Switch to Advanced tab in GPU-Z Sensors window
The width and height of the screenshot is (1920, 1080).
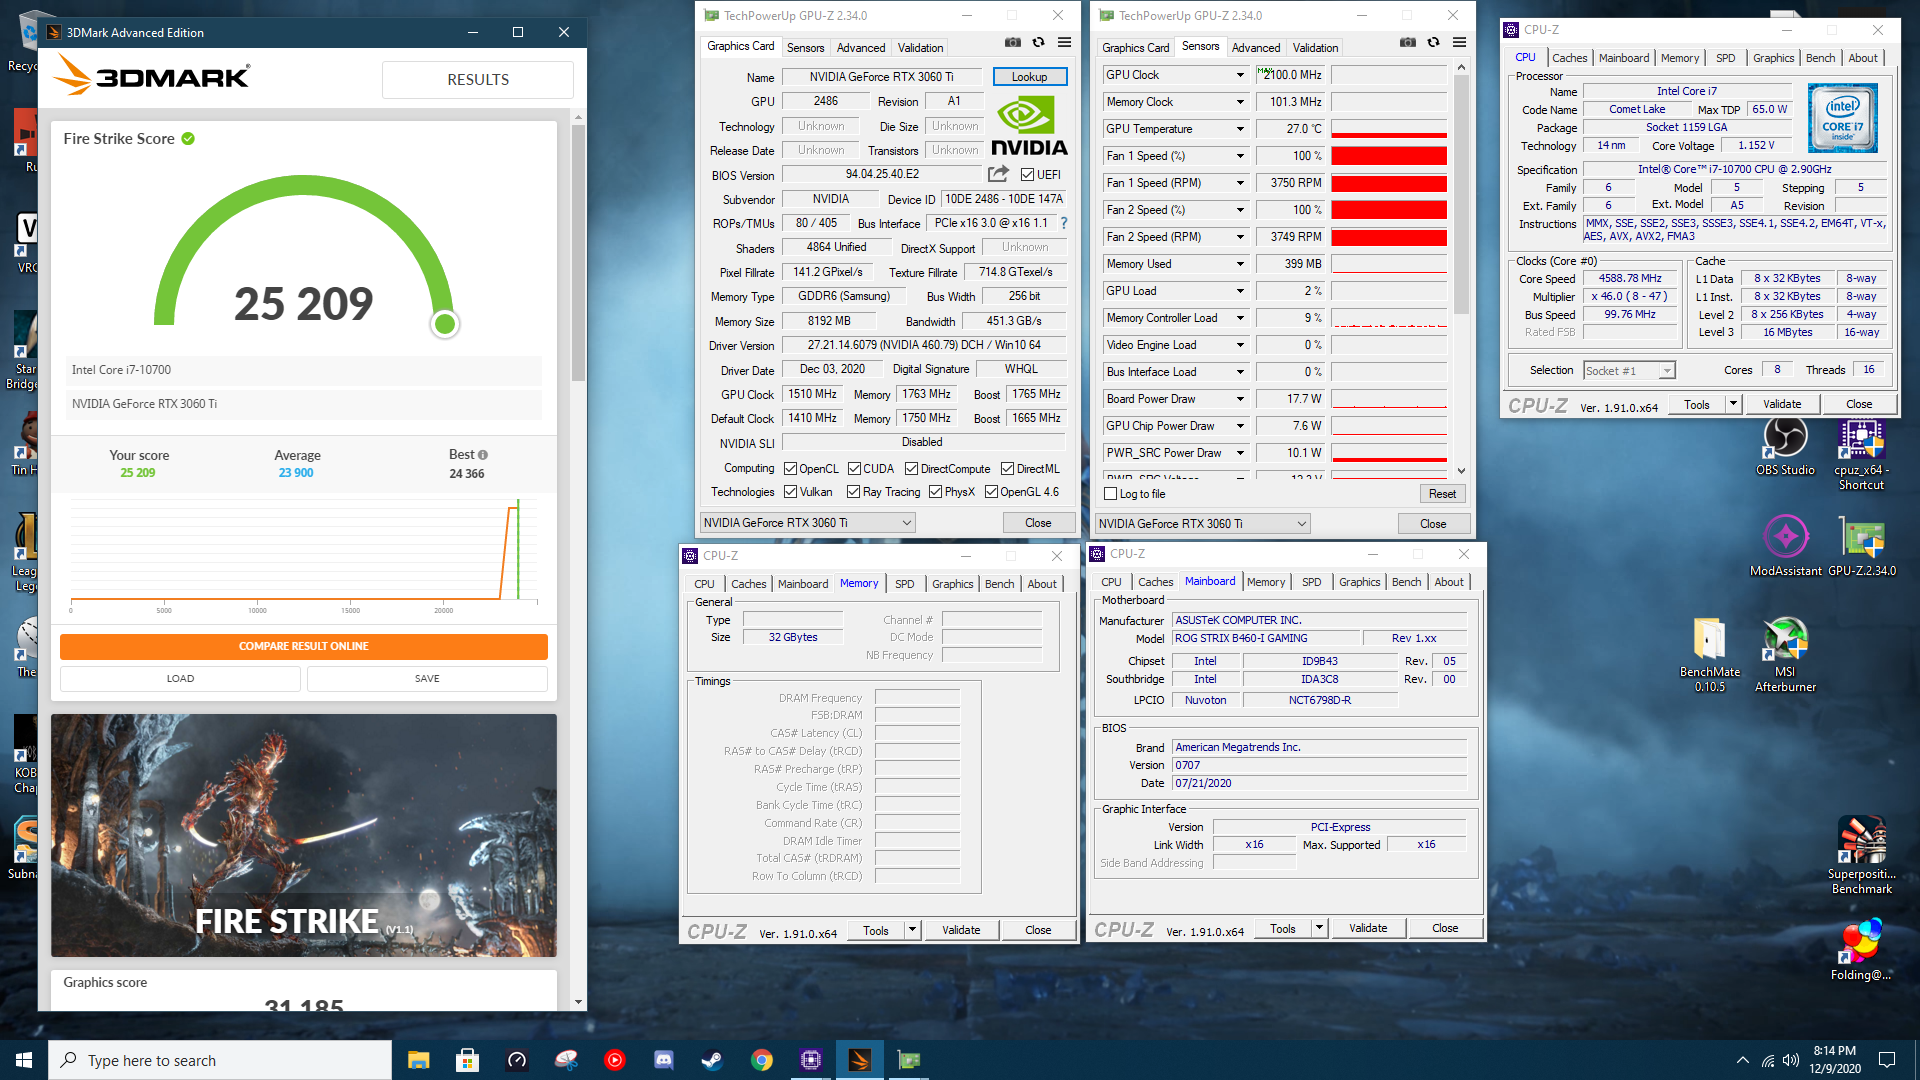point(1256,48)
